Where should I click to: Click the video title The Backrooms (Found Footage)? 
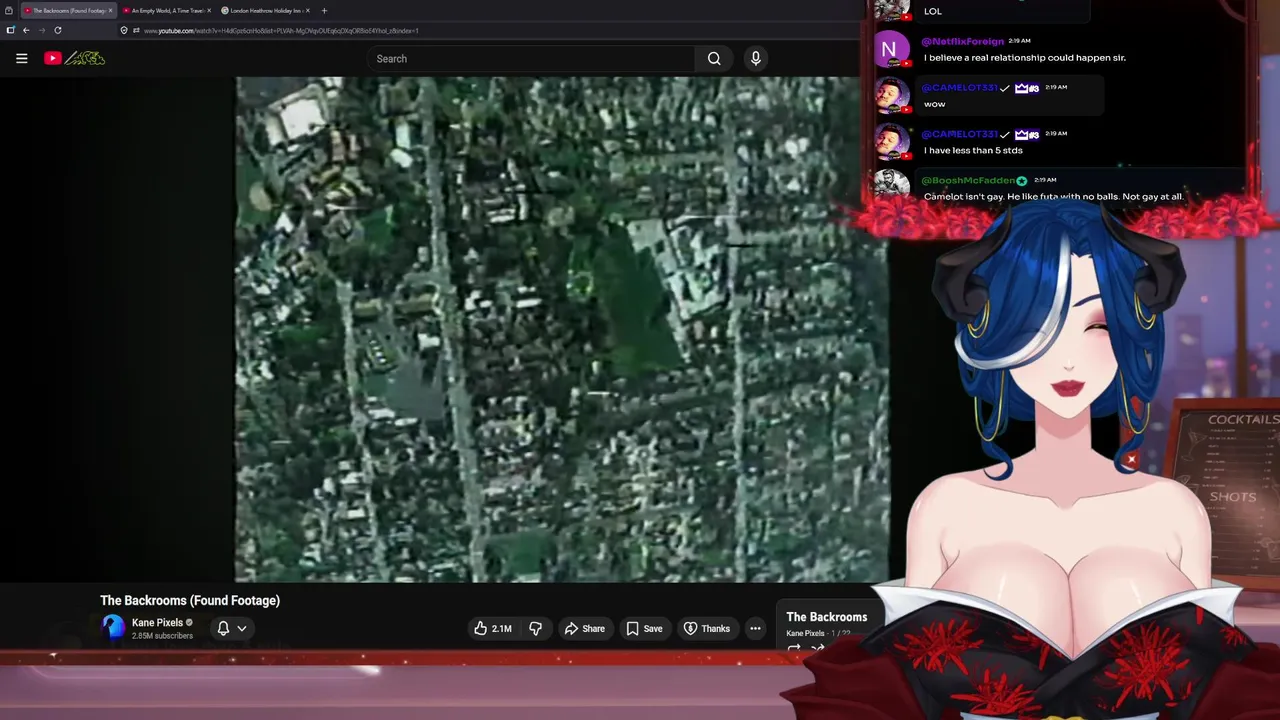[190, 600]
